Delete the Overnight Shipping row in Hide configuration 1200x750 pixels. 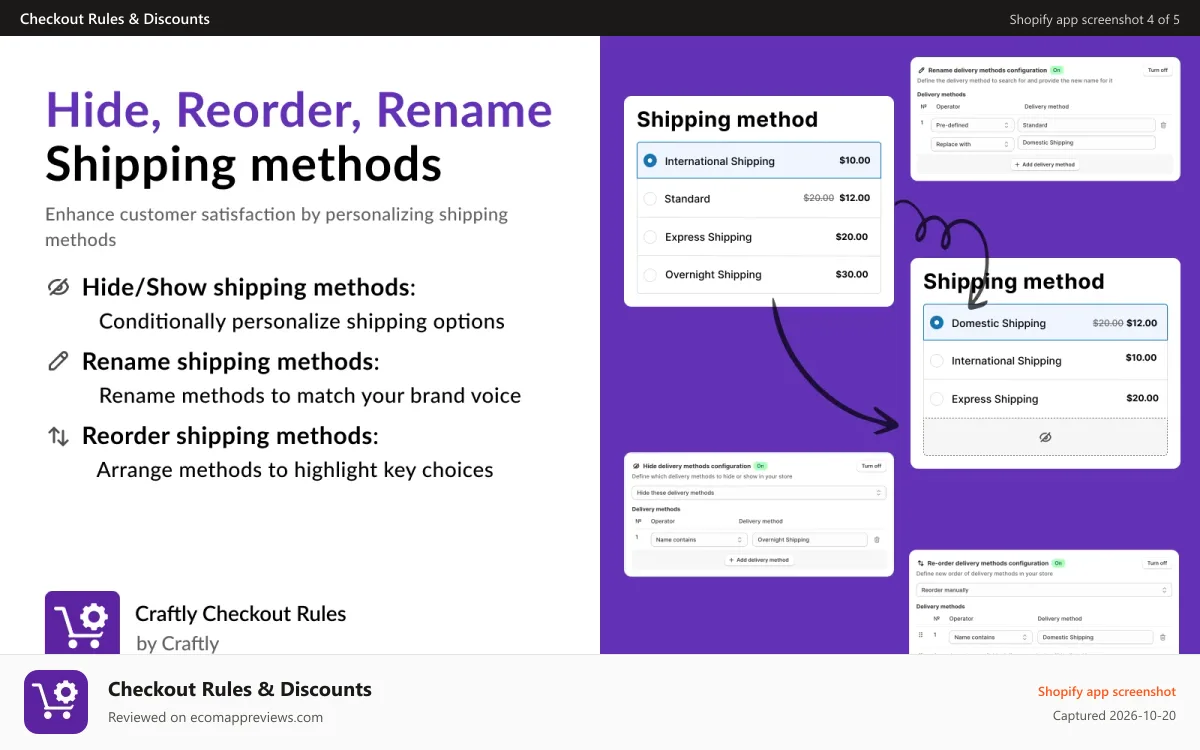coord(877,539)
